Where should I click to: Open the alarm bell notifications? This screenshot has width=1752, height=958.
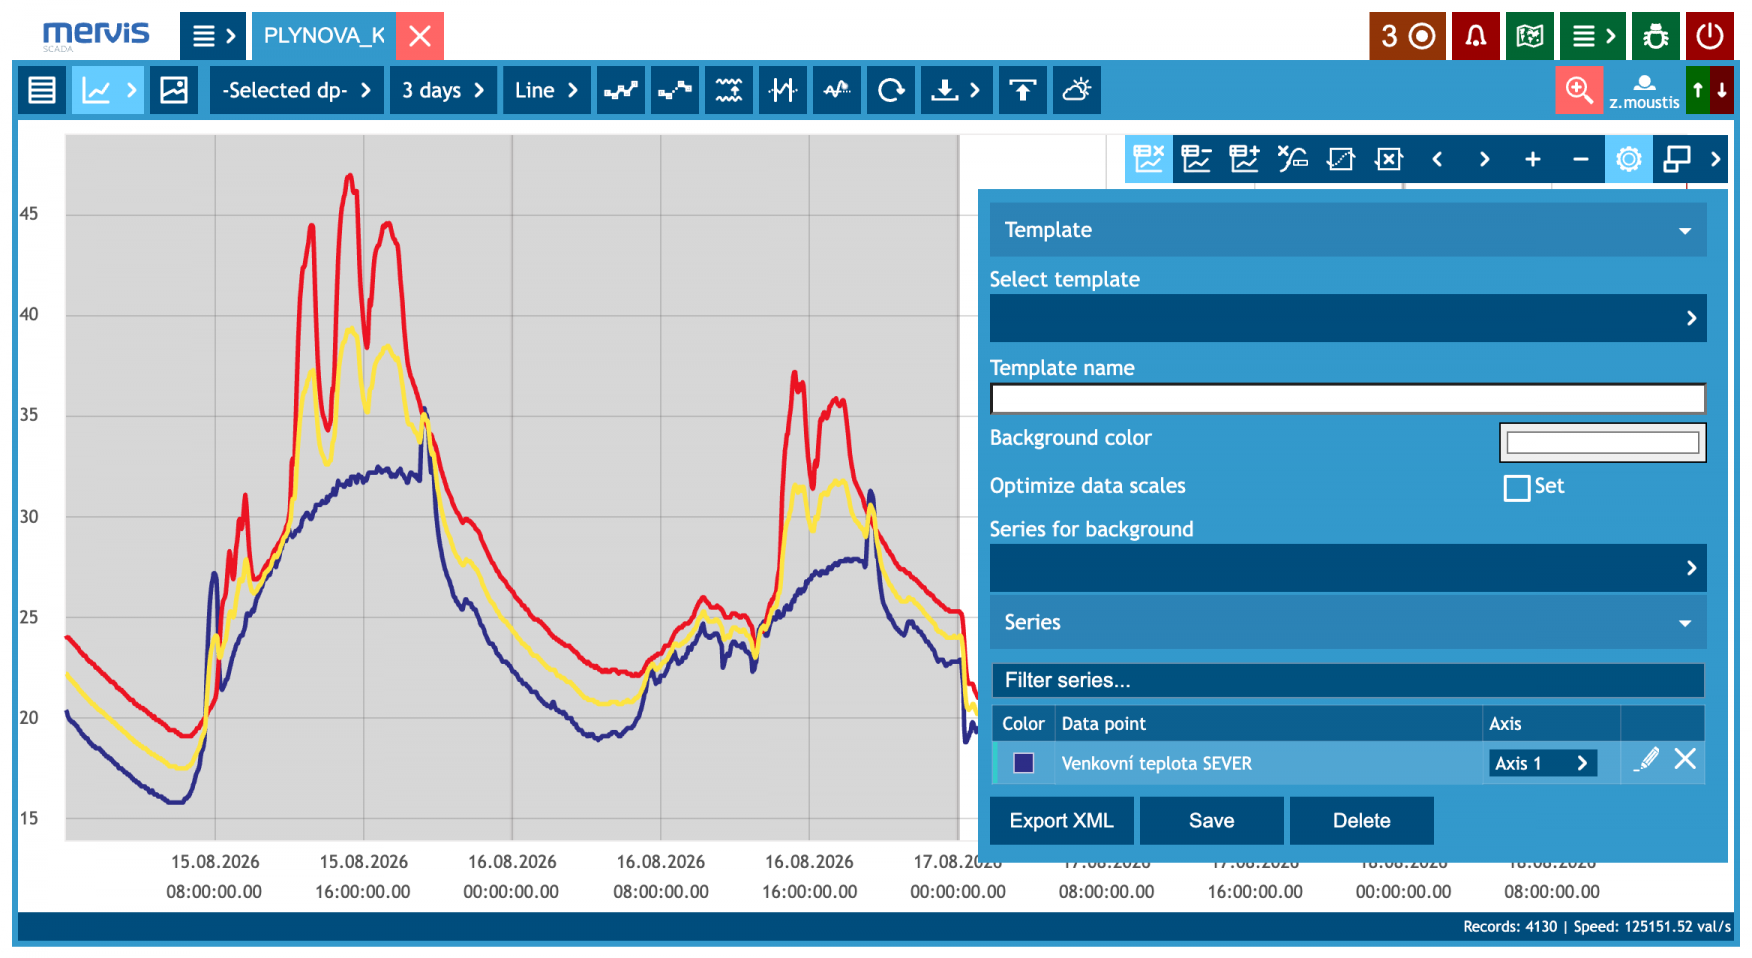(x=1475, y=36)
